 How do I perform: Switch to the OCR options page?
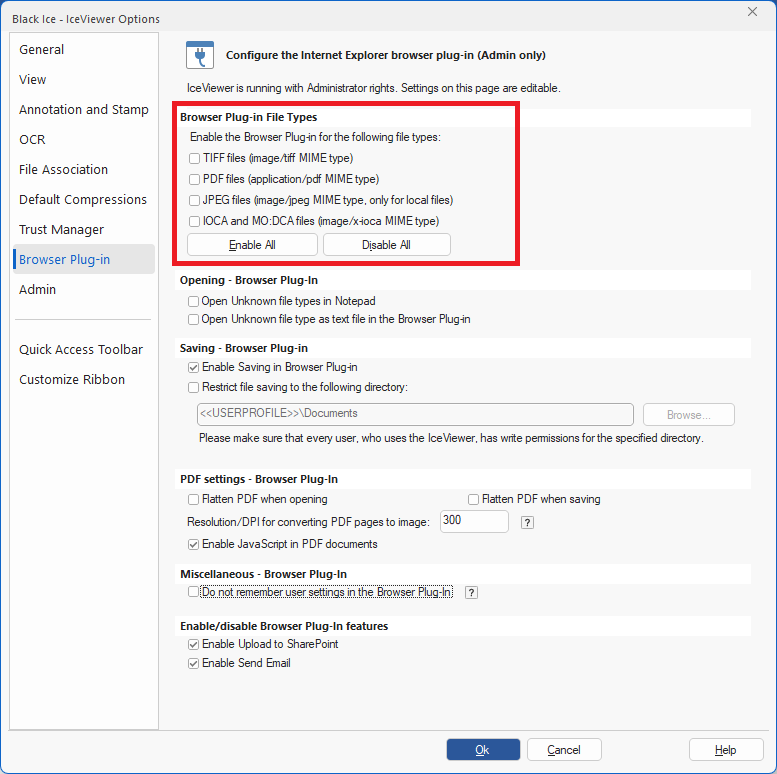[x=32, y=140]
